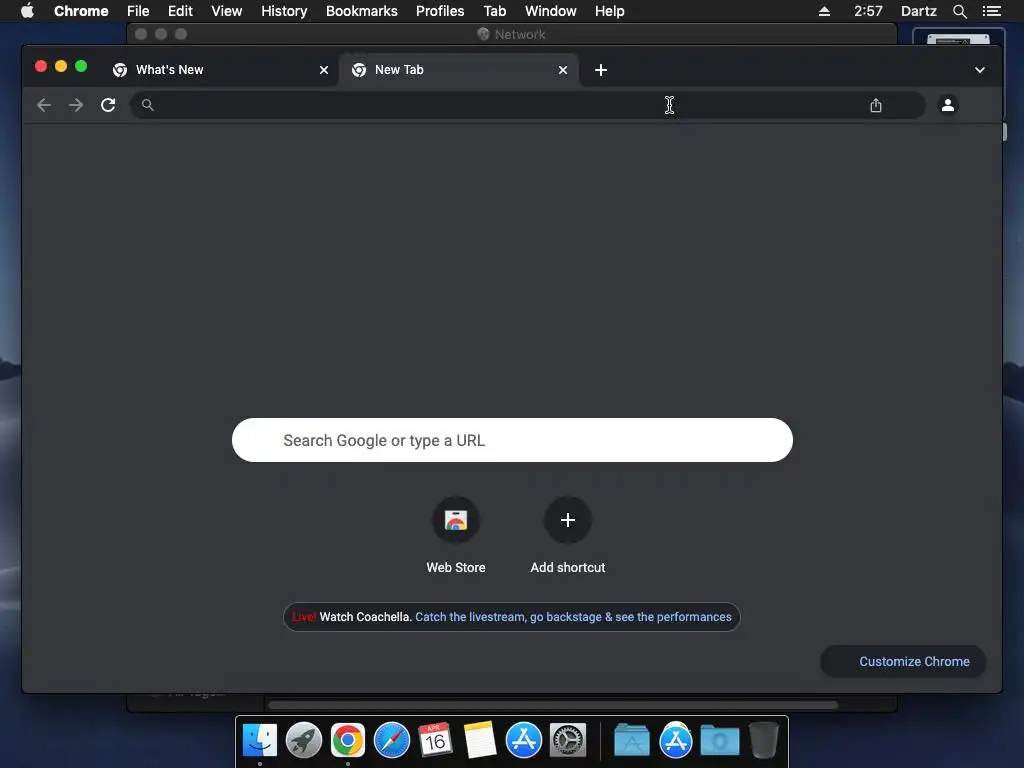Screen dimensions: 1024x768
Task: Open the Profiles menu
Action: click(x=440, y=11)
